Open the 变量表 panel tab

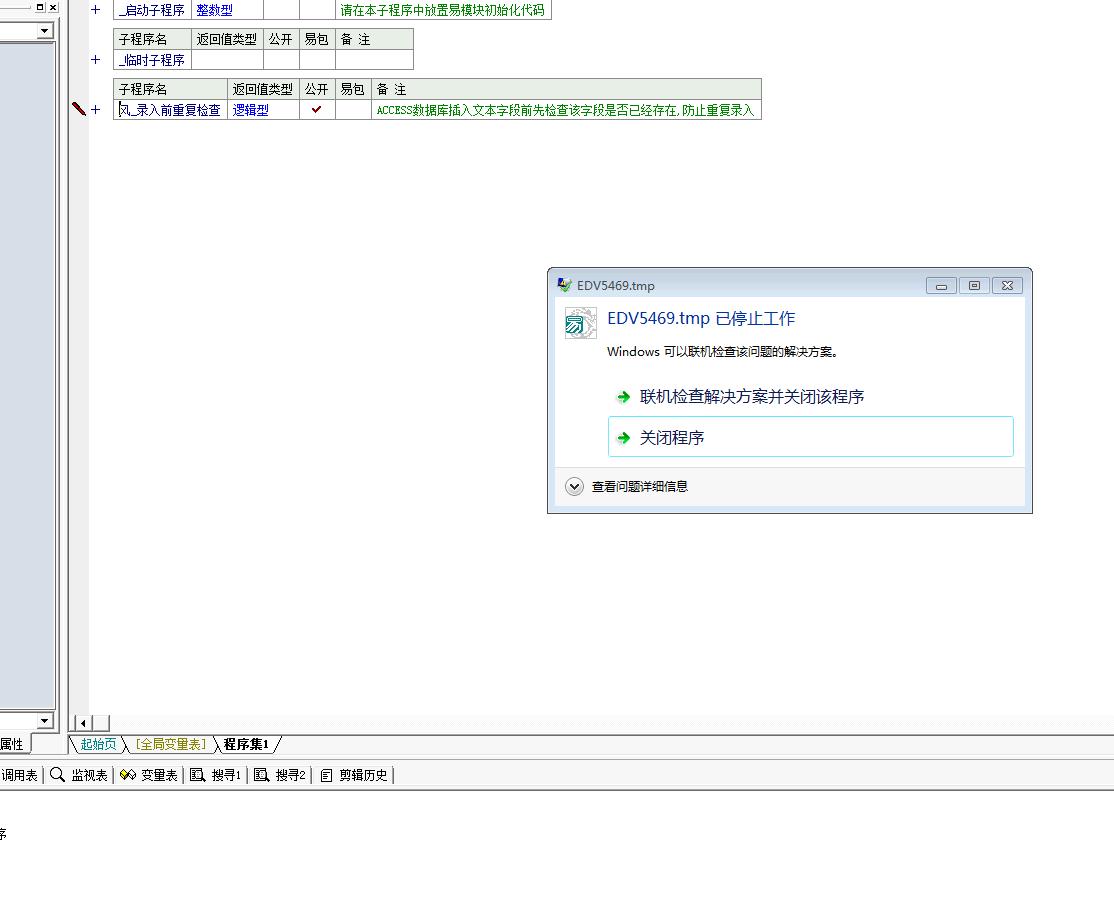(x=148, y=775)
